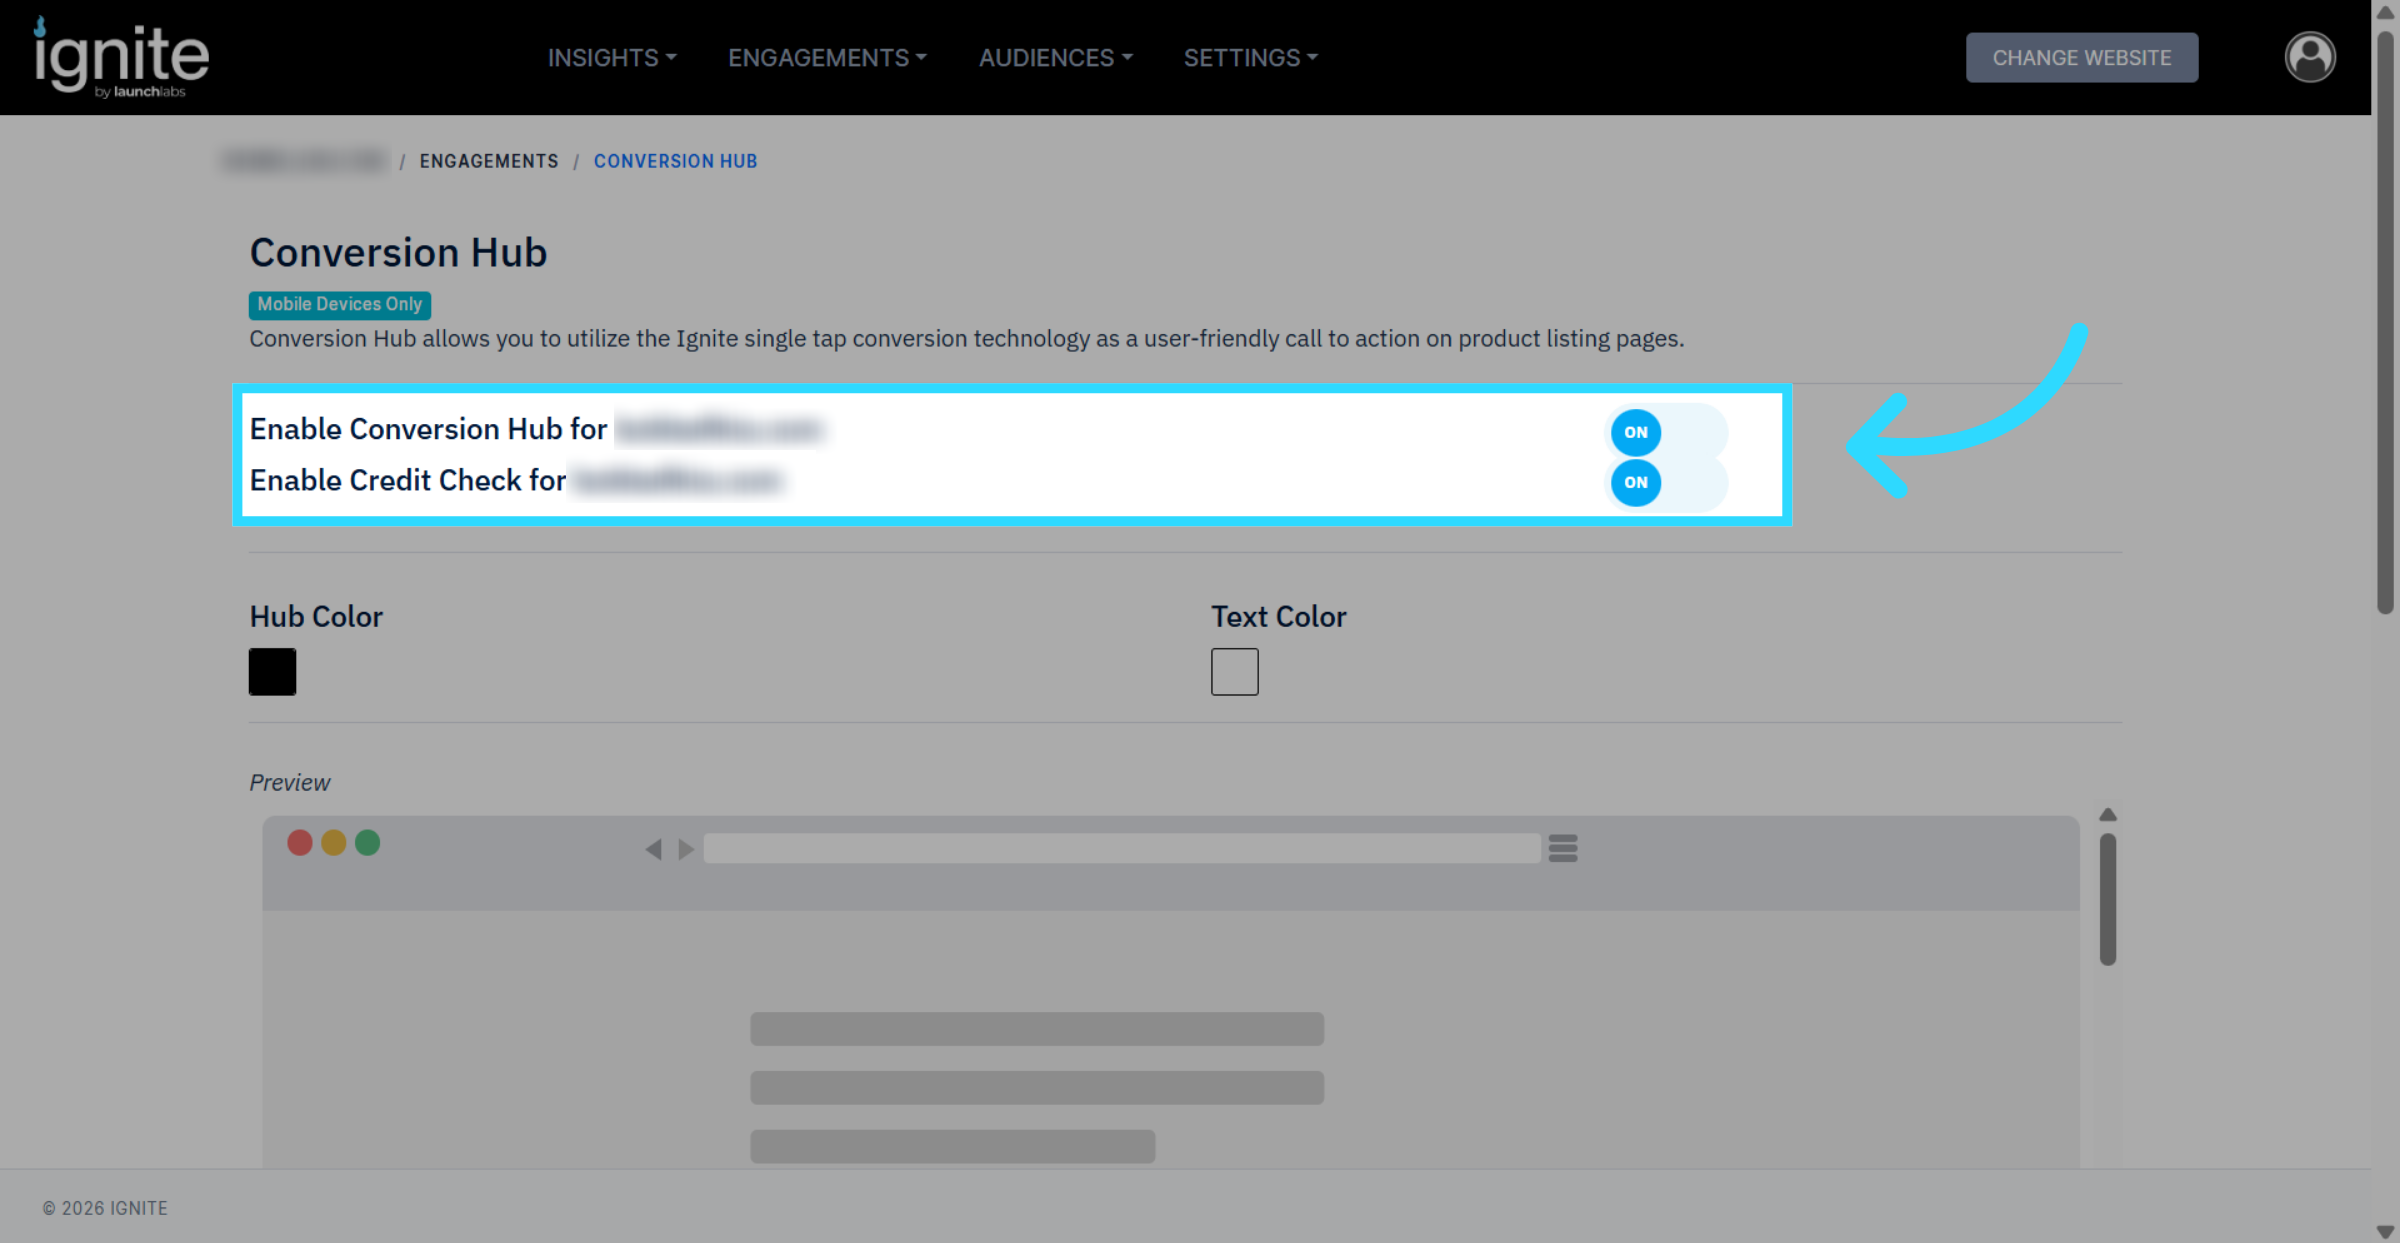Open the Text Color swatch
This screenshot has width=2400, height=1243.
click(x=1234, y=671)
